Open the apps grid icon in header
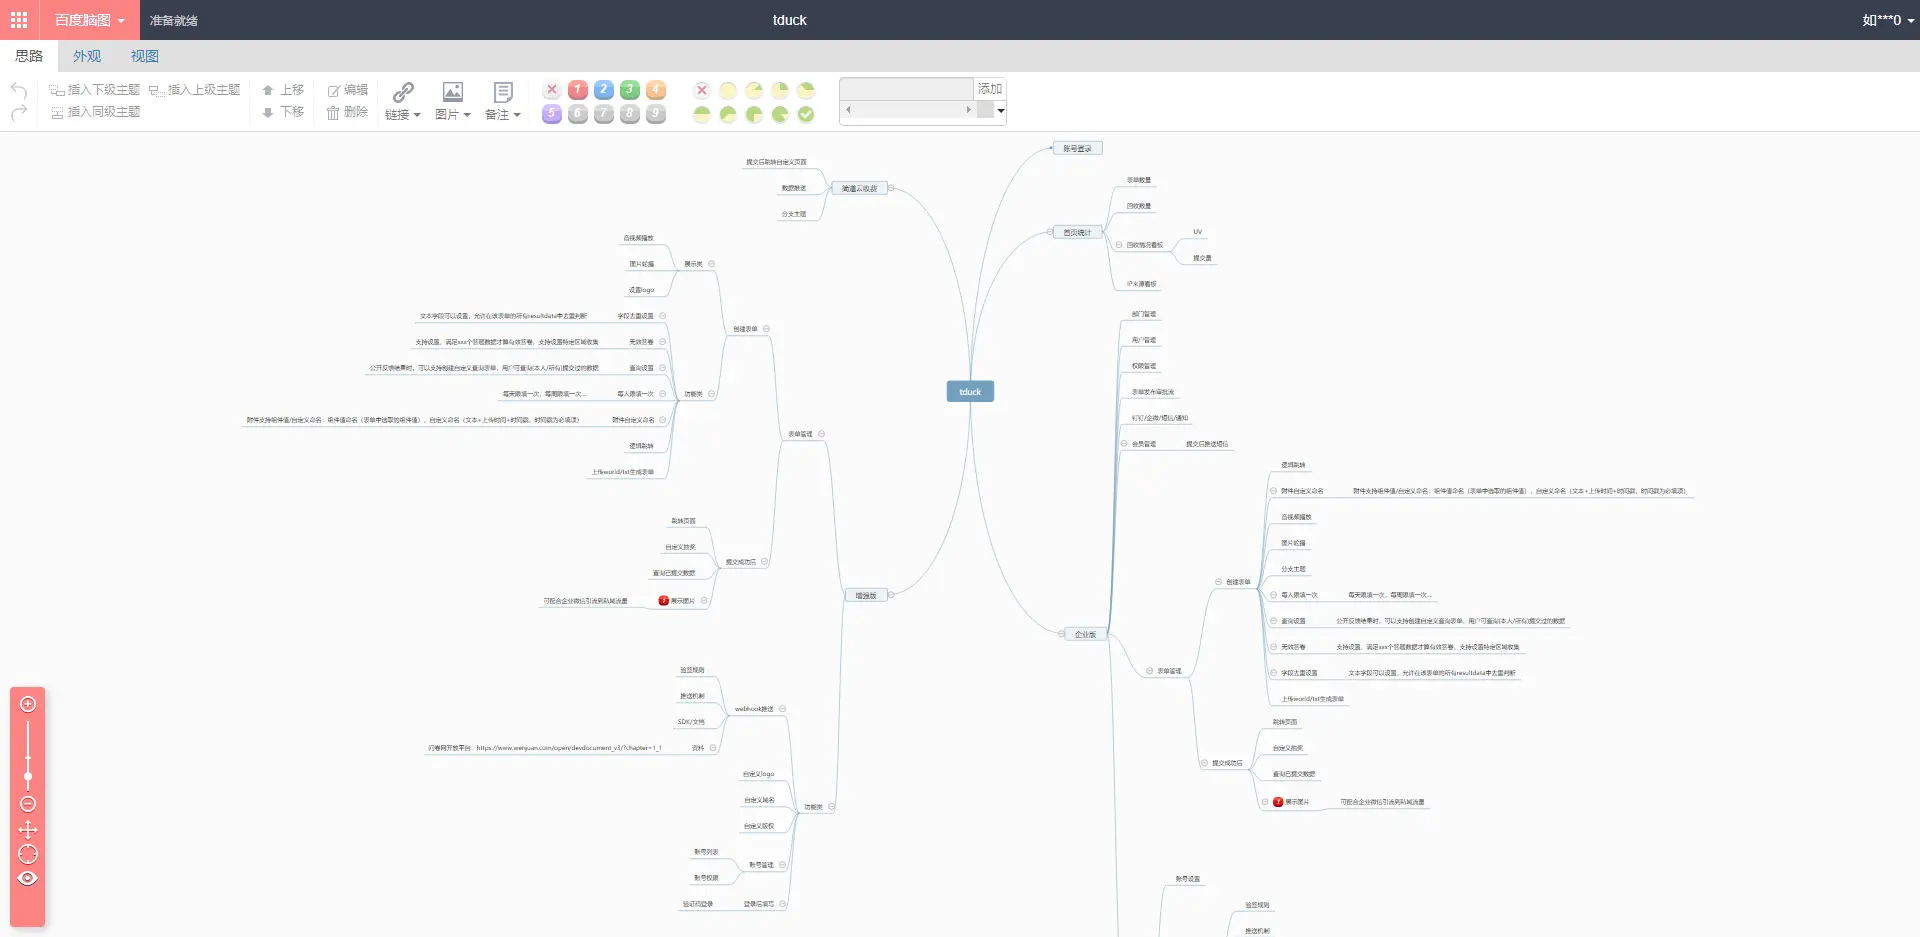This screenshot has height=937, width=1920. [x=19, y=20]
